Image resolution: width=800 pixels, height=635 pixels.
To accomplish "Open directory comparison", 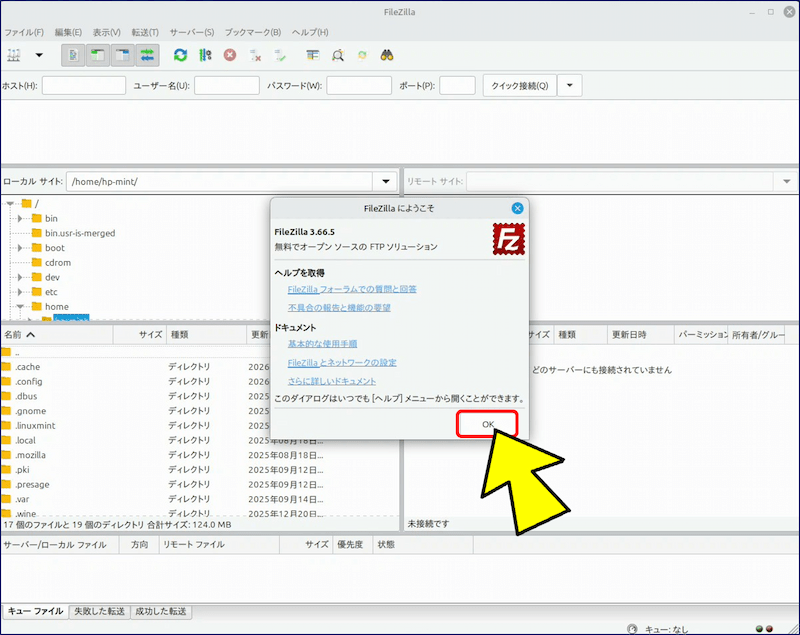I will (336, 56).
